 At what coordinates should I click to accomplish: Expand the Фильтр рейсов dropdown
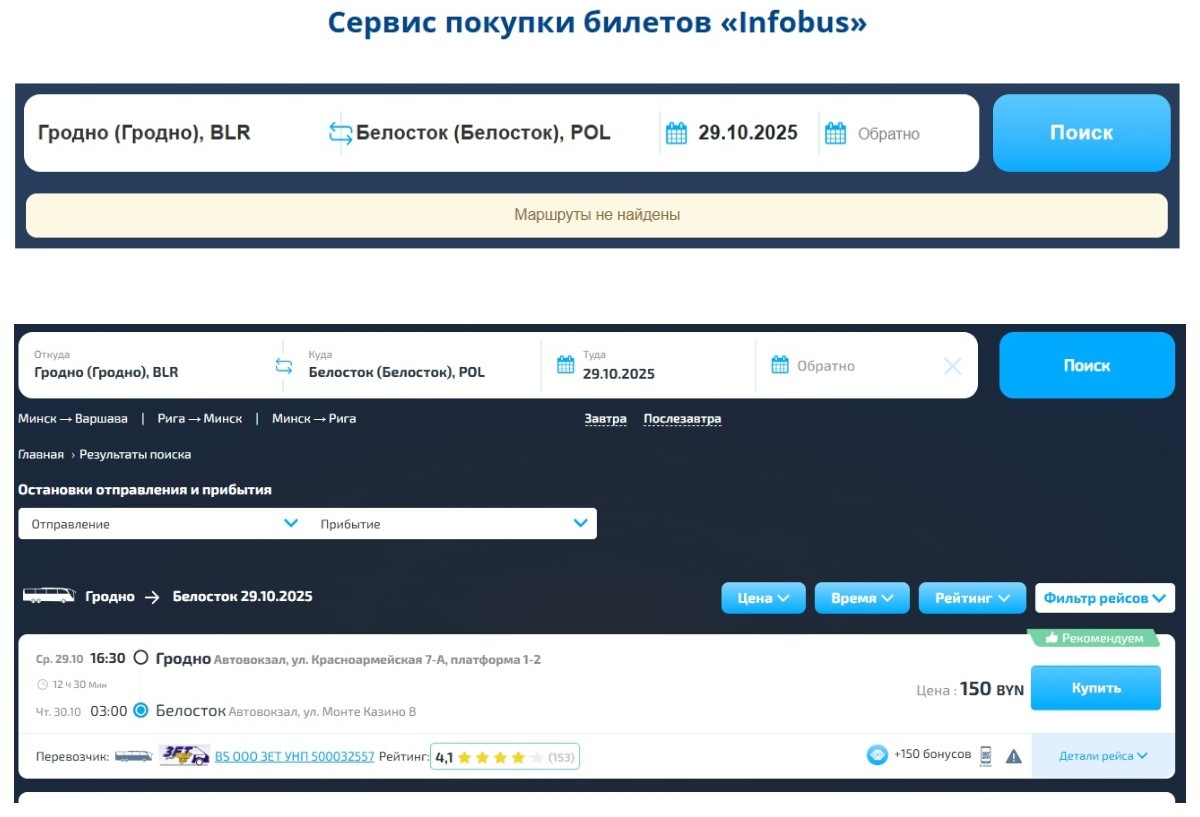[x=1104, y=598]
